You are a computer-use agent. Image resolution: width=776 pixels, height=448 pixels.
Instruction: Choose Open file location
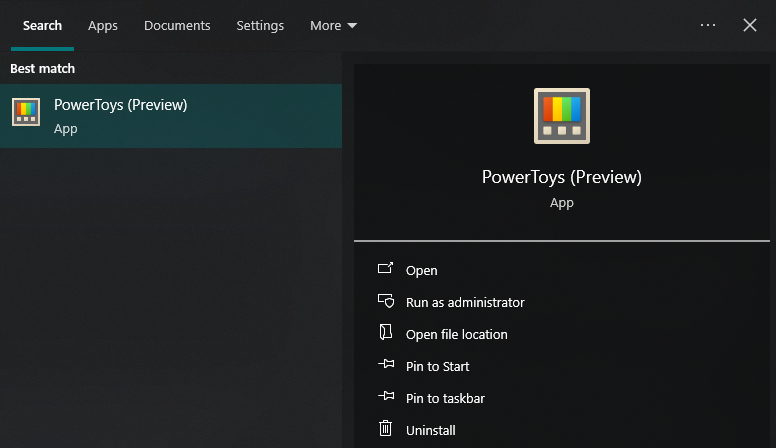(x=456, y=335)
